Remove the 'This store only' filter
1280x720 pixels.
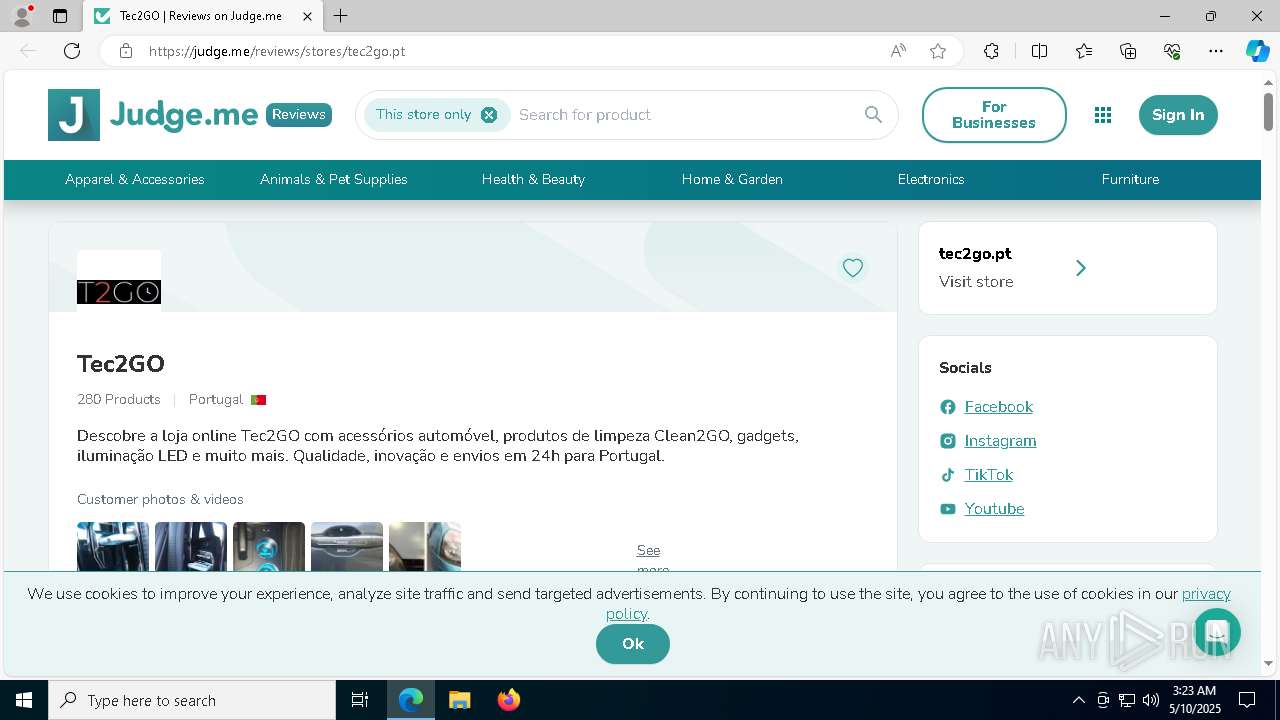pyautogui.click(x=489, y=115)
